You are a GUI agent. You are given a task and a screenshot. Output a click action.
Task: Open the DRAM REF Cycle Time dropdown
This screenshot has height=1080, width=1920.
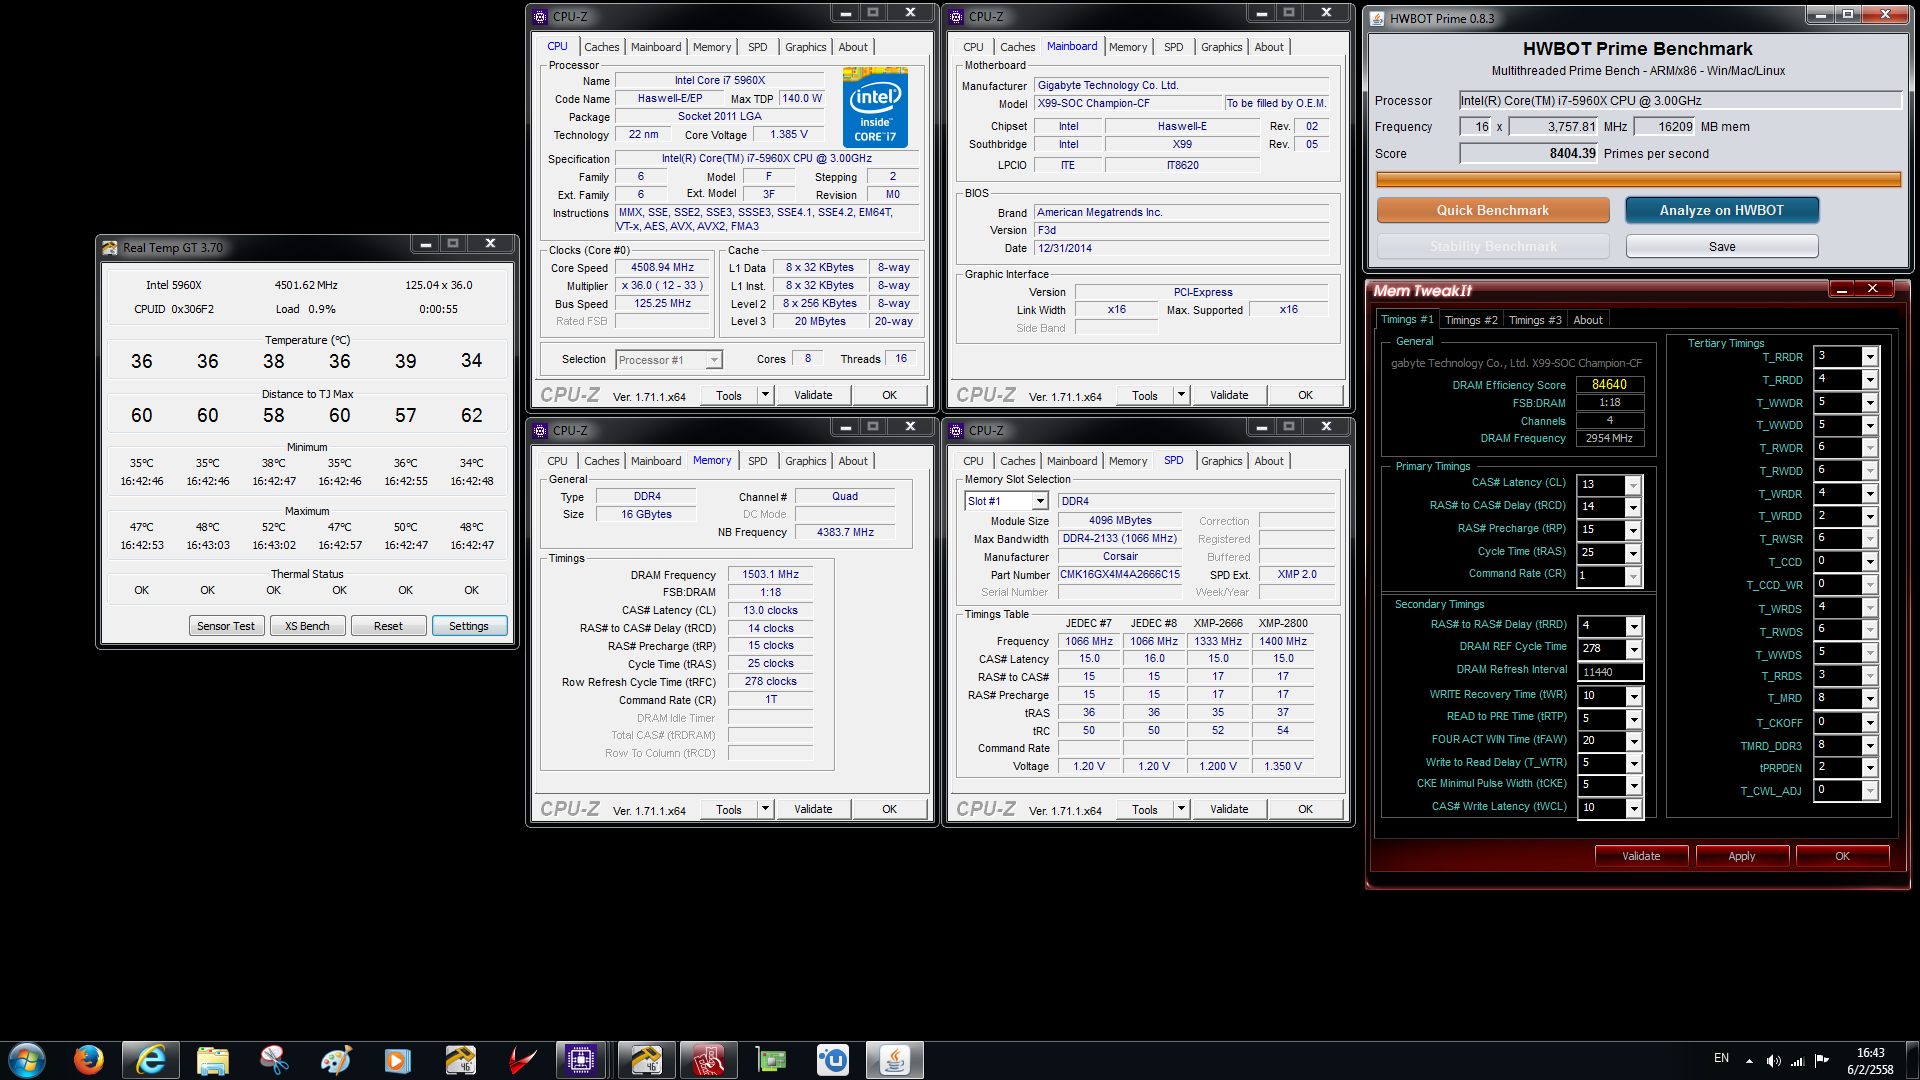pos(1634,649)
